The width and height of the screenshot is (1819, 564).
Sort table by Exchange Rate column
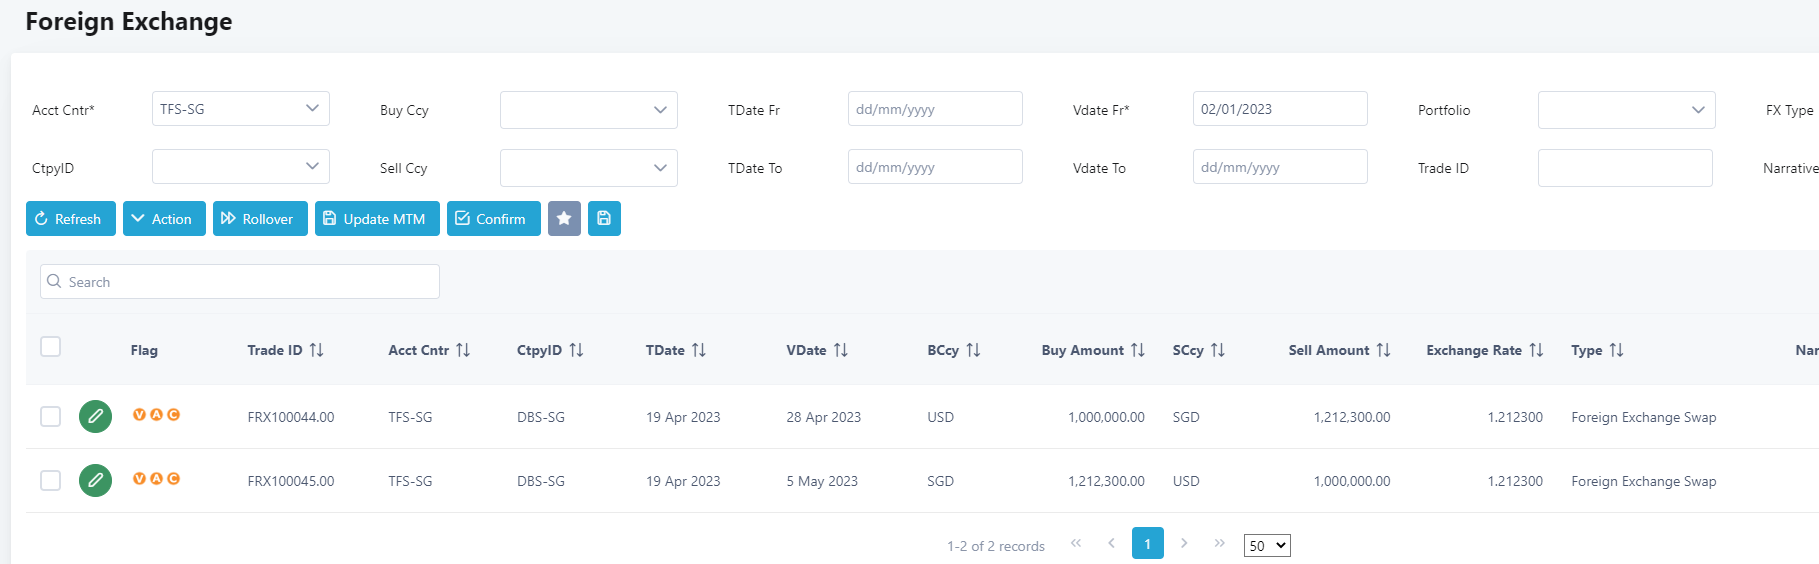coord(1536,350)
